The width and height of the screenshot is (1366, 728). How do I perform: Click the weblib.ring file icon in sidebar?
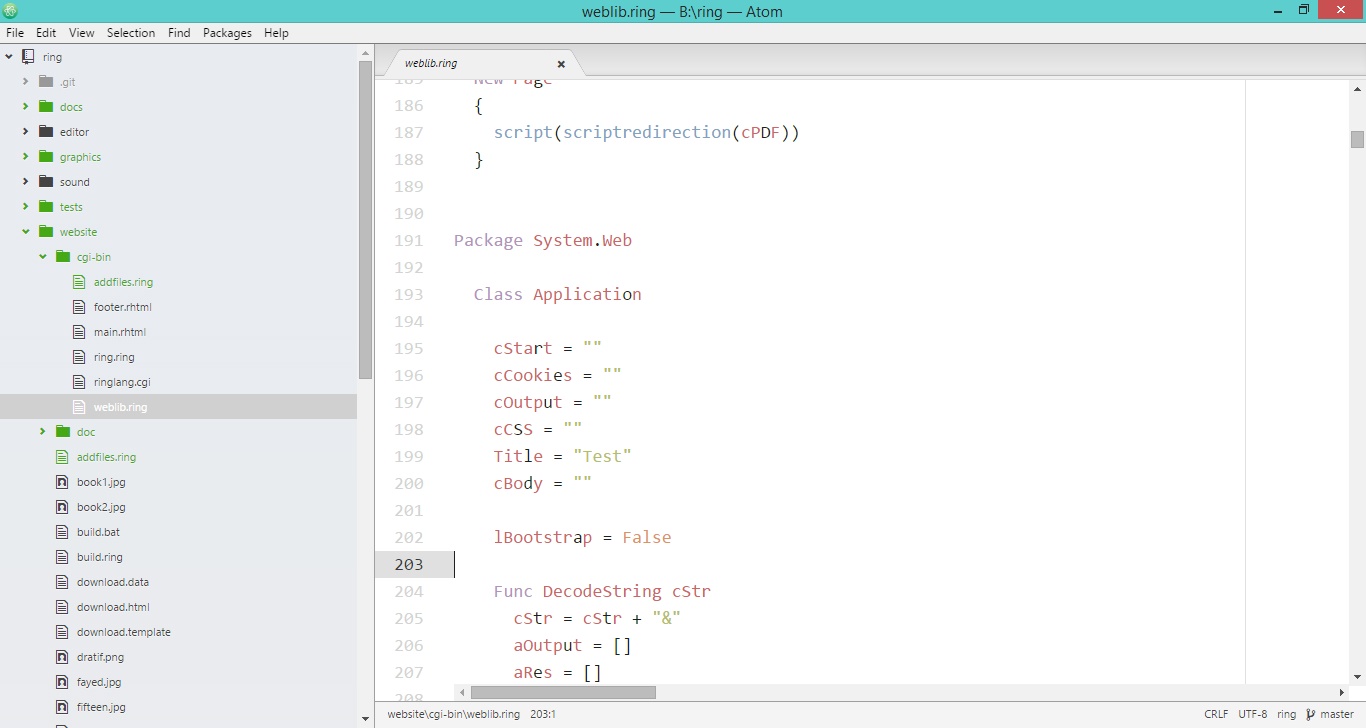[78, 407]
